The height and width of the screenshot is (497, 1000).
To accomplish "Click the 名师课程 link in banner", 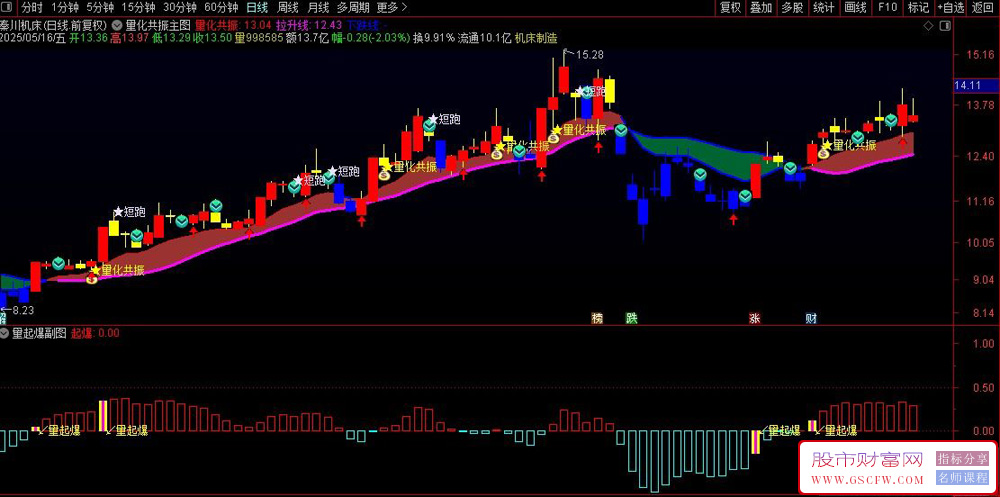I will click(962, 477).
